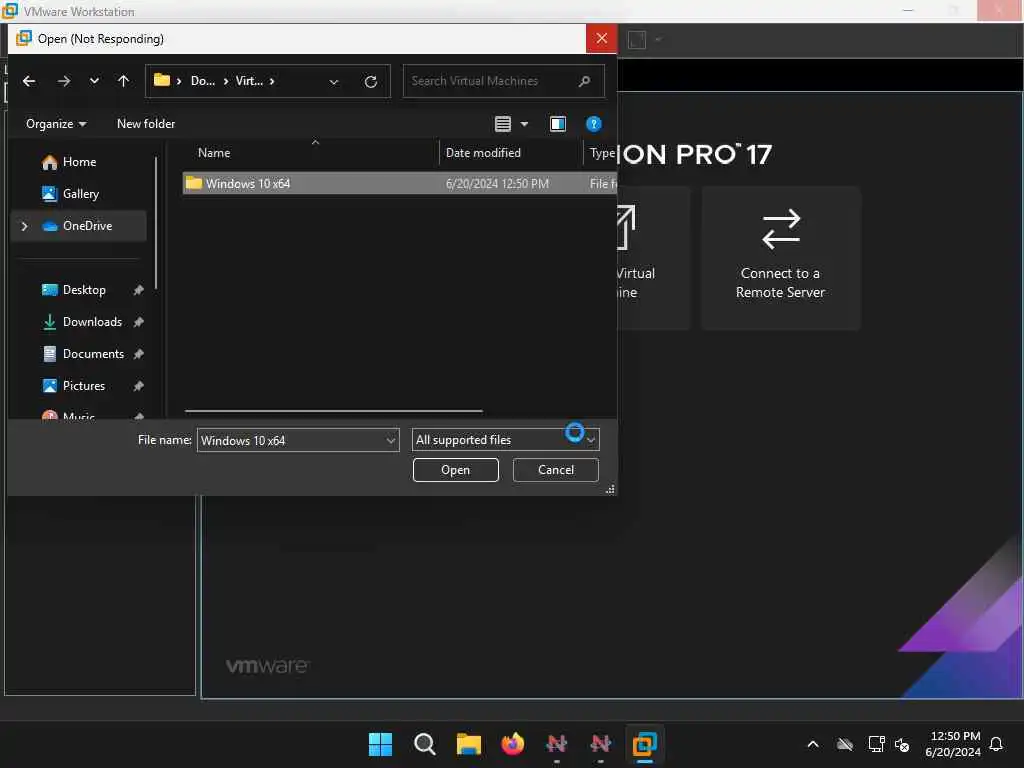Click the Search Virtual Machines field
The height and width of the screenshot is (768, 1024).
click(503, 81)
